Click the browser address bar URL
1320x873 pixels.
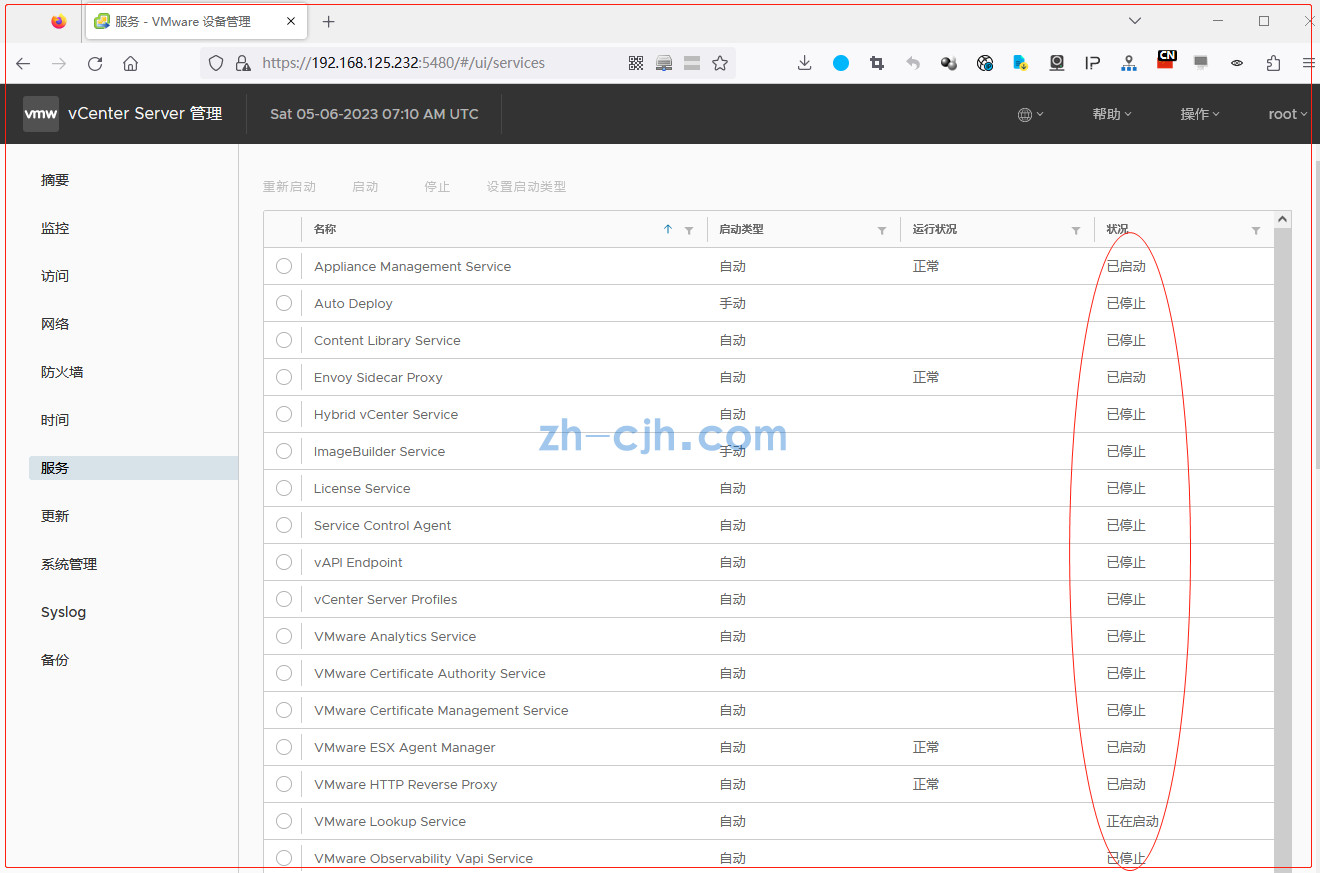(403, 63)
